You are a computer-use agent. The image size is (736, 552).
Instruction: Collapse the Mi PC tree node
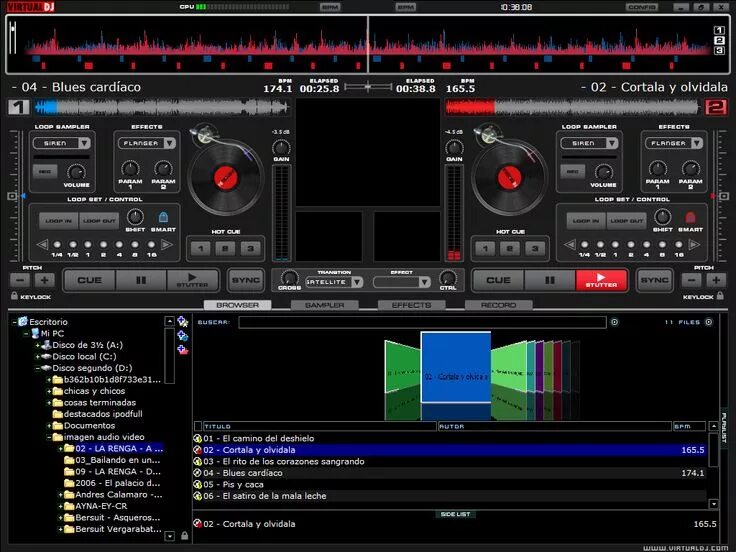click(x=26, y=334)
